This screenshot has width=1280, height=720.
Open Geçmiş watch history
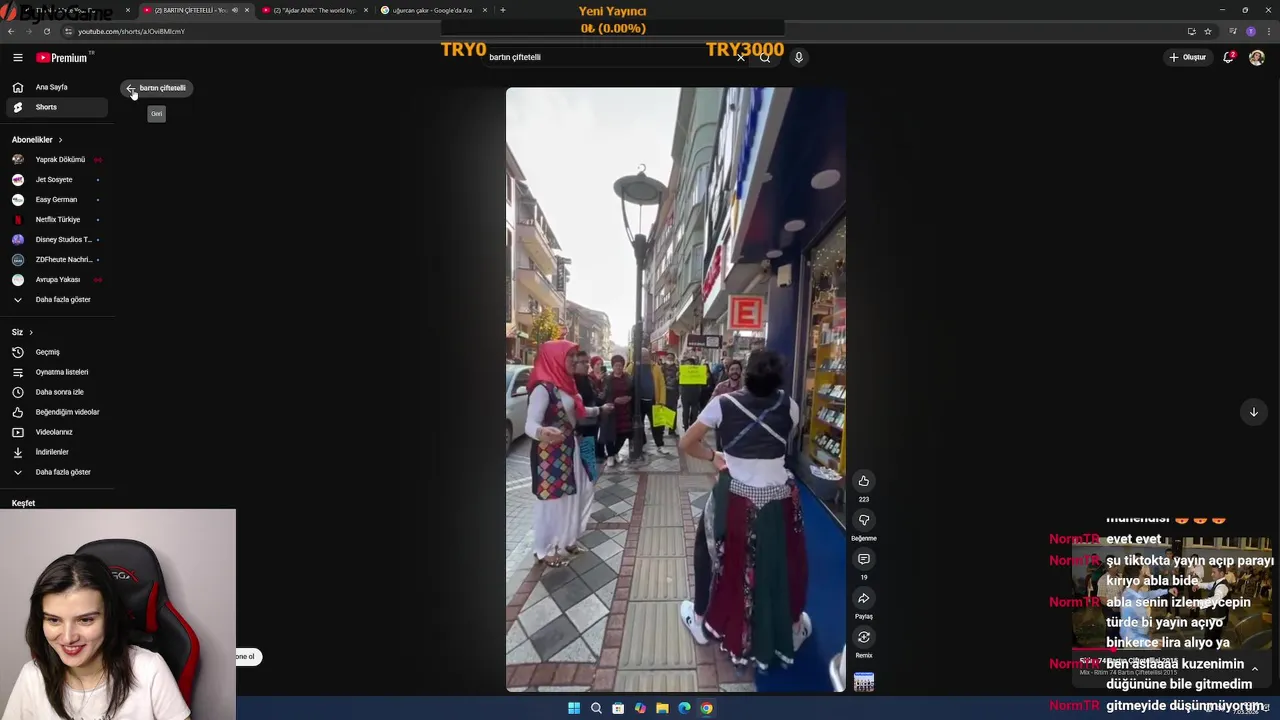[x=56, y=352]
